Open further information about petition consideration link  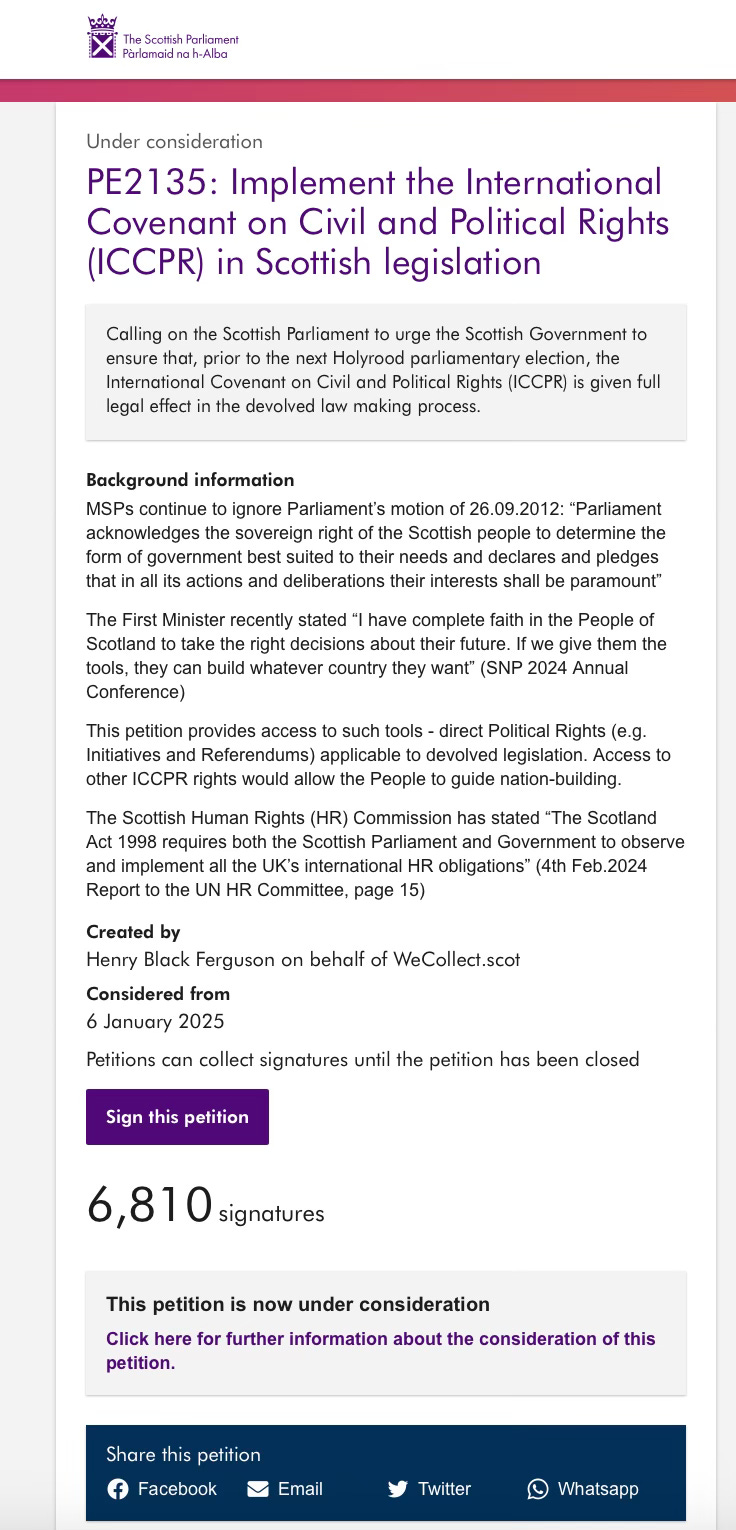click(x=381, y=1350)
